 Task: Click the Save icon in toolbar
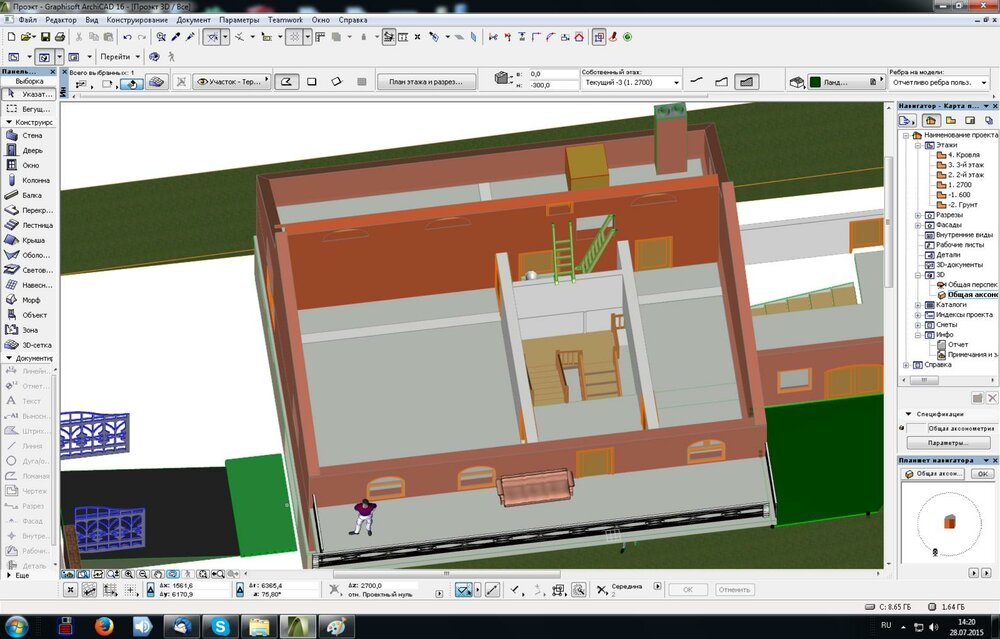pyautogui.click(x=46, y=37)
